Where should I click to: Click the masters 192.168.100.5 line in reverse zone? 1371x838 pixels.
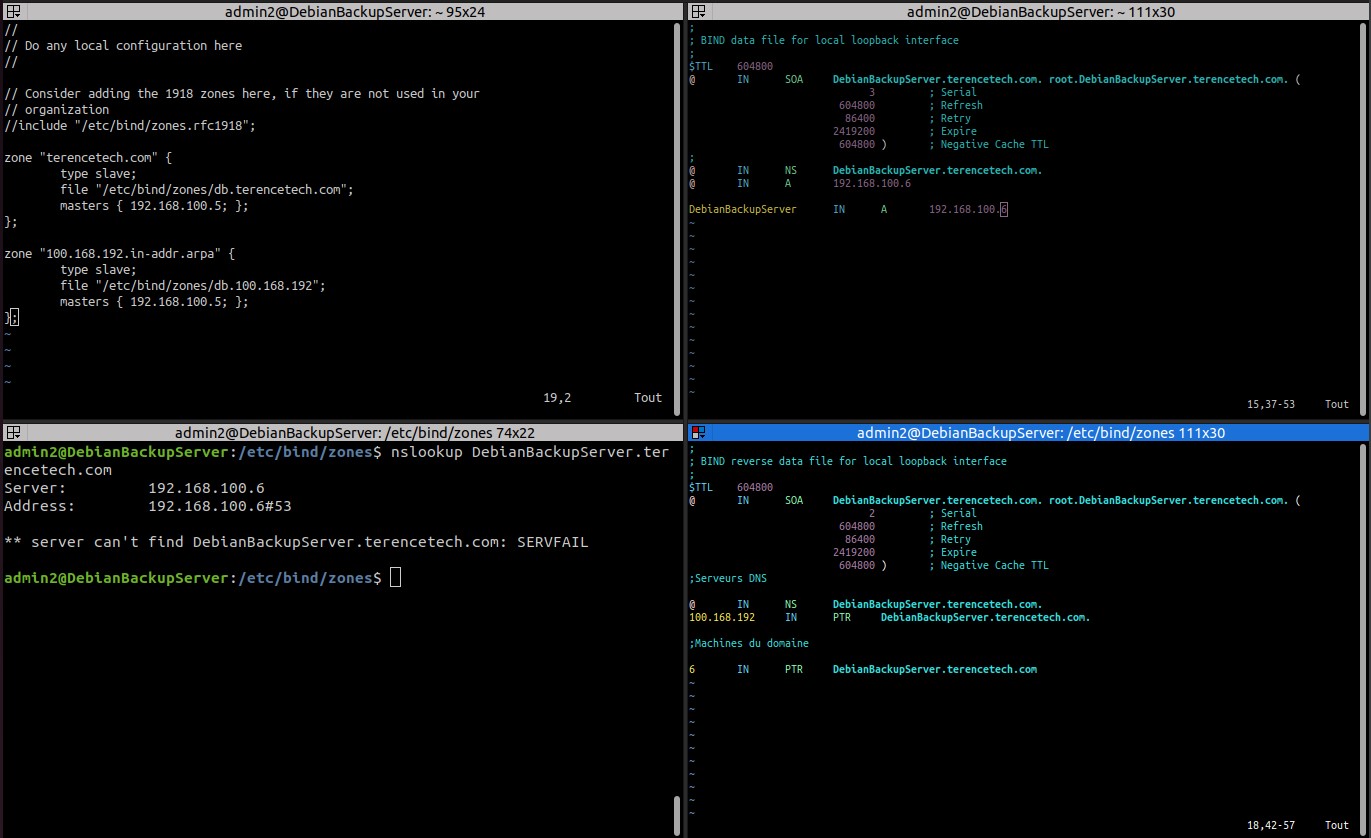pyautogui.click(x=154, y=301)
